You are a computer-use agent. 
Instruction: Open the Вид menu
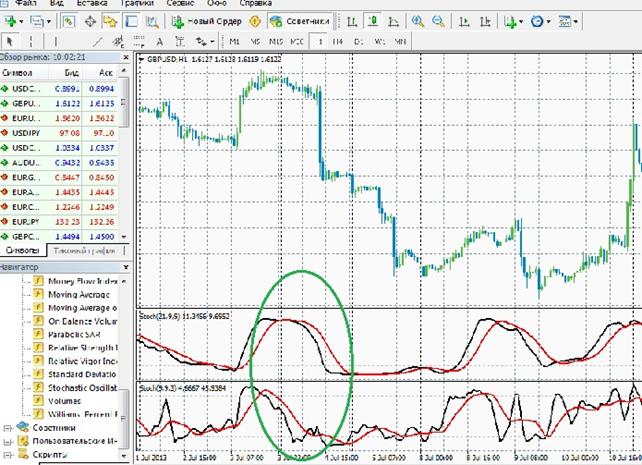57,3
